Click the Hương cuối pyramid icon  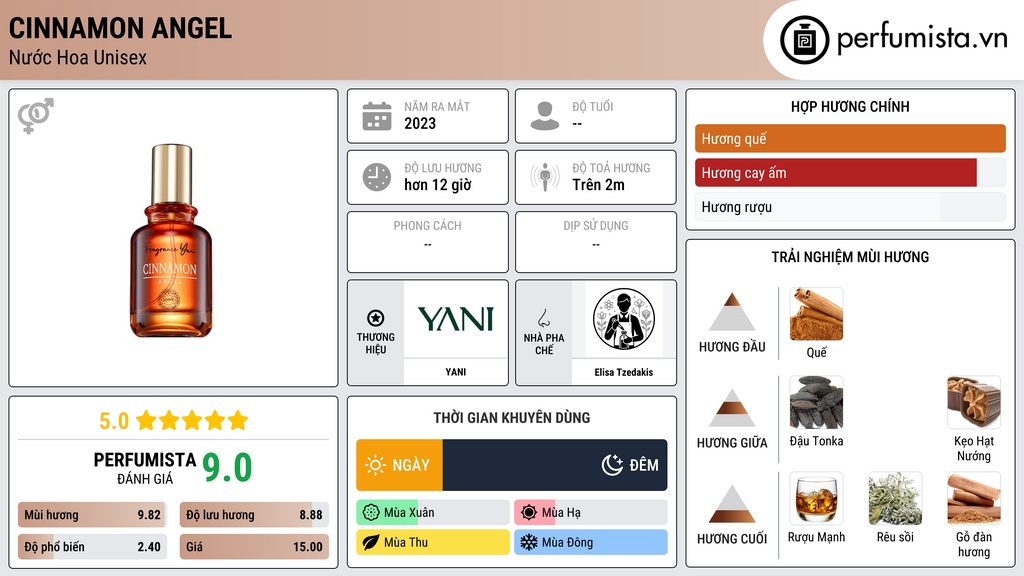[732, 504]
